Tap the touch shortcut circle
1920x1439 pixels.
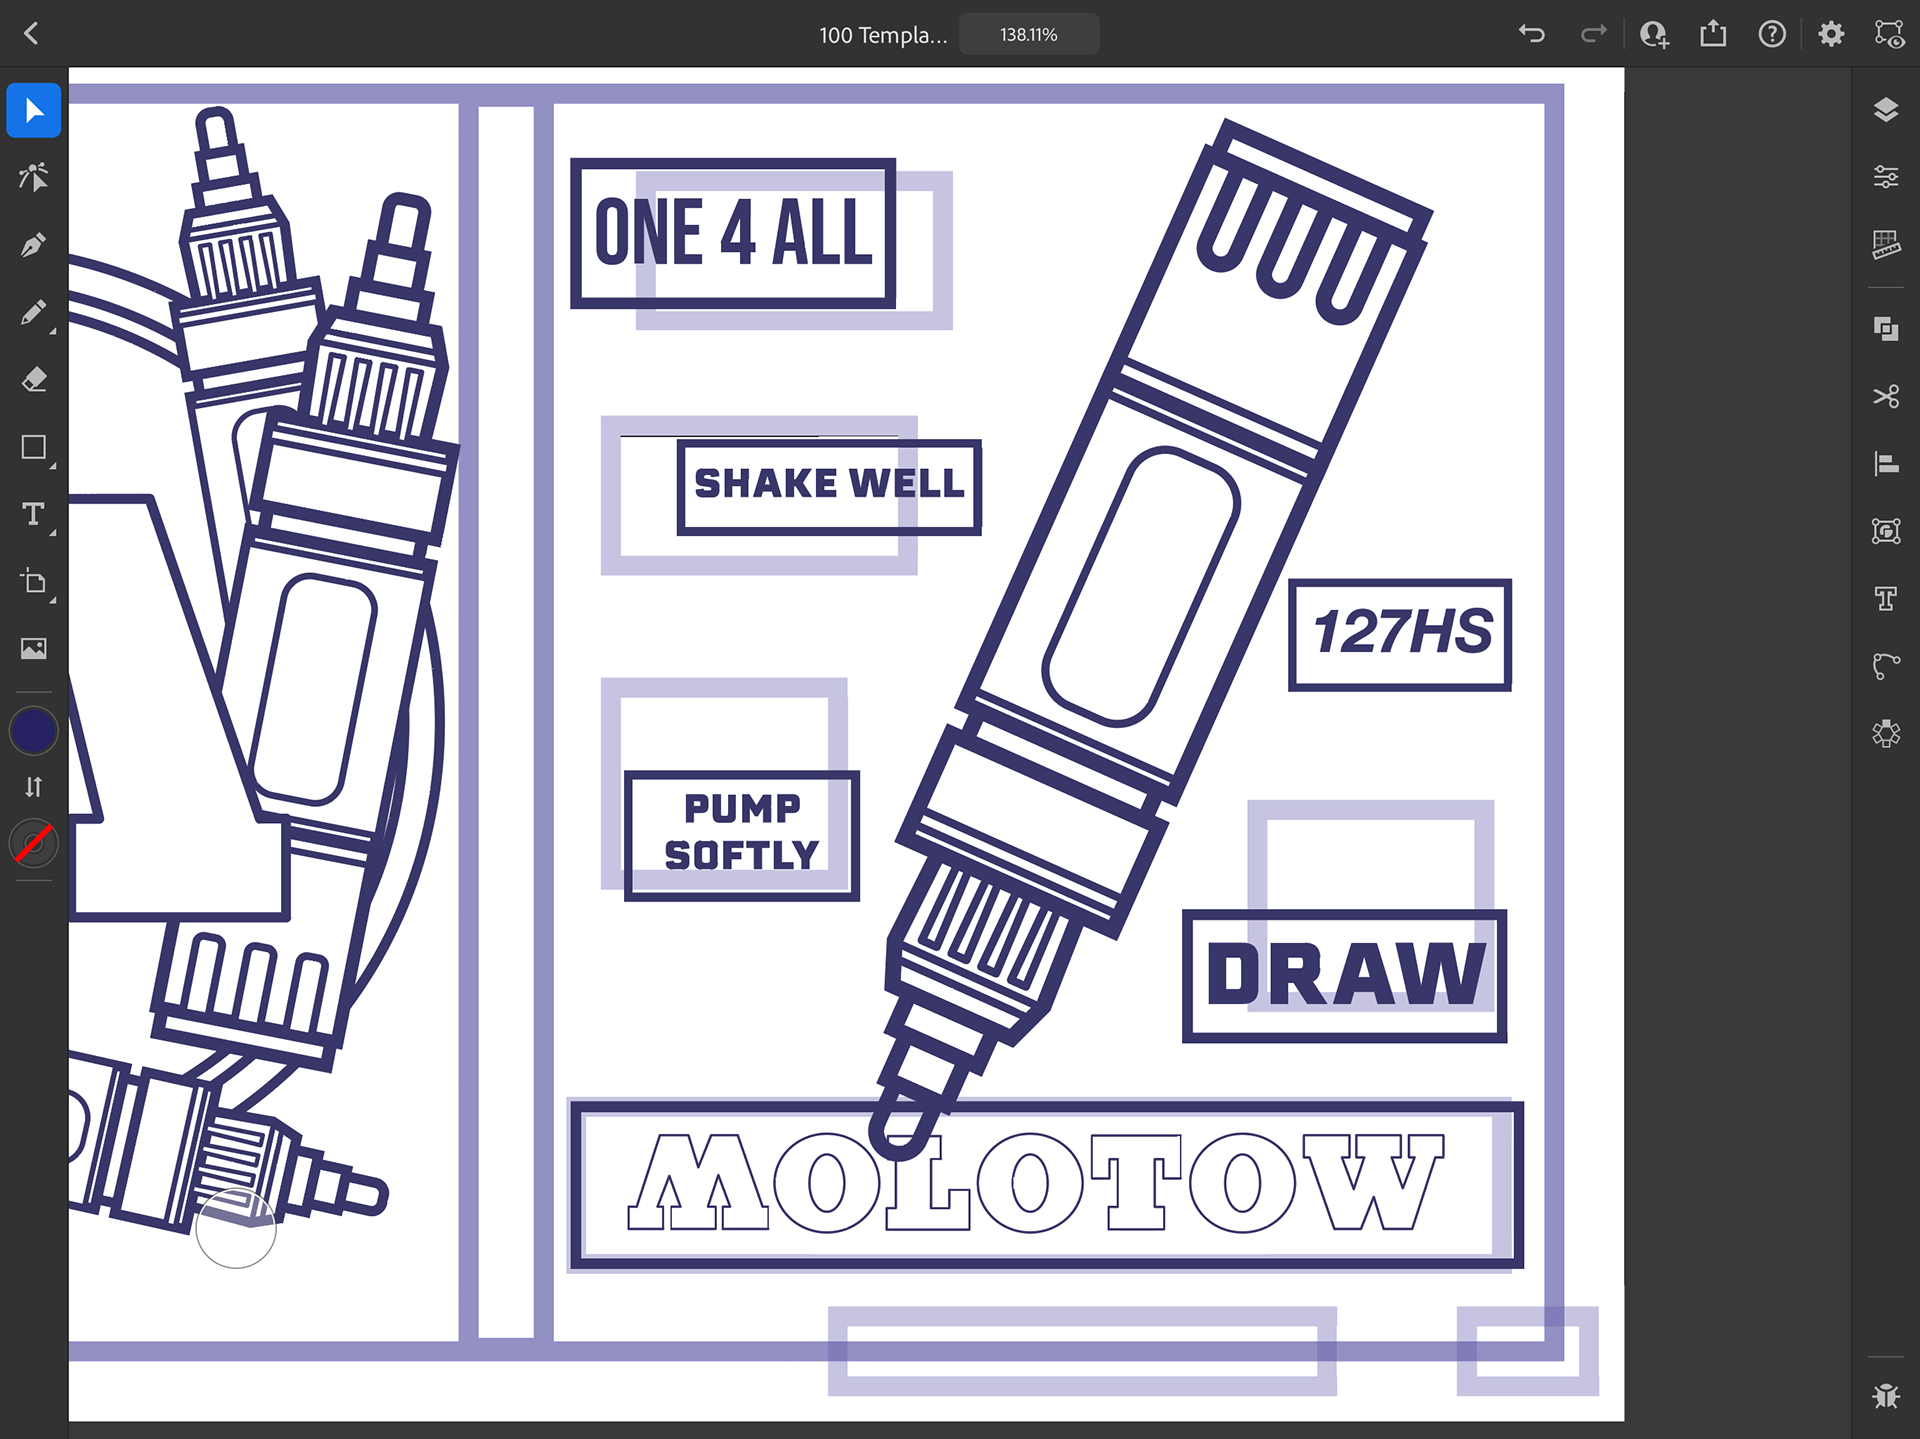pyautogui.click(x=236, y=1228)
